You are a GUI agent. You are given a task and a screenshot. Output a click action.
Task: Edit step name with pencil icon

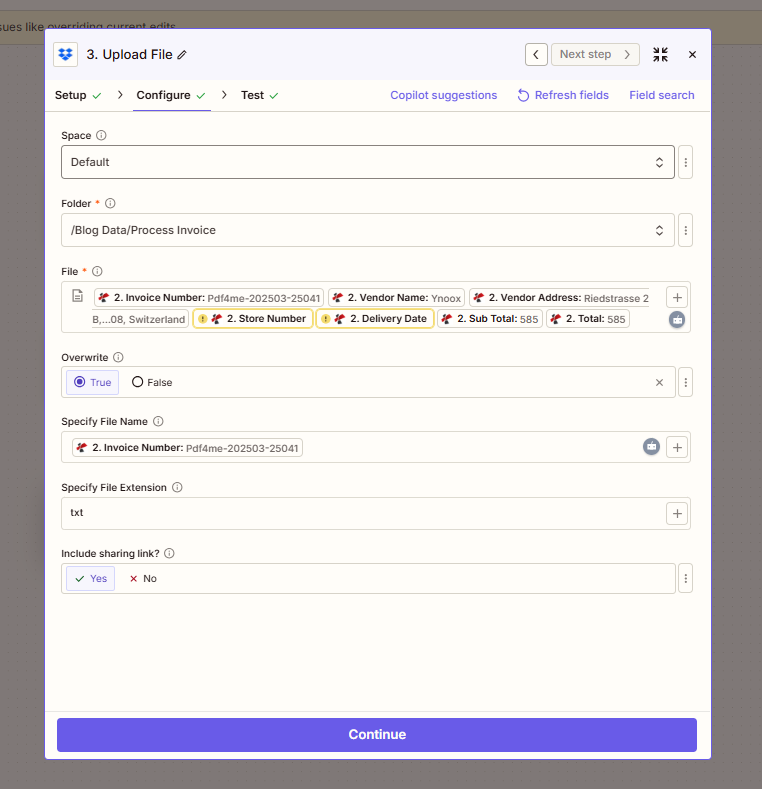click(182, 55)
